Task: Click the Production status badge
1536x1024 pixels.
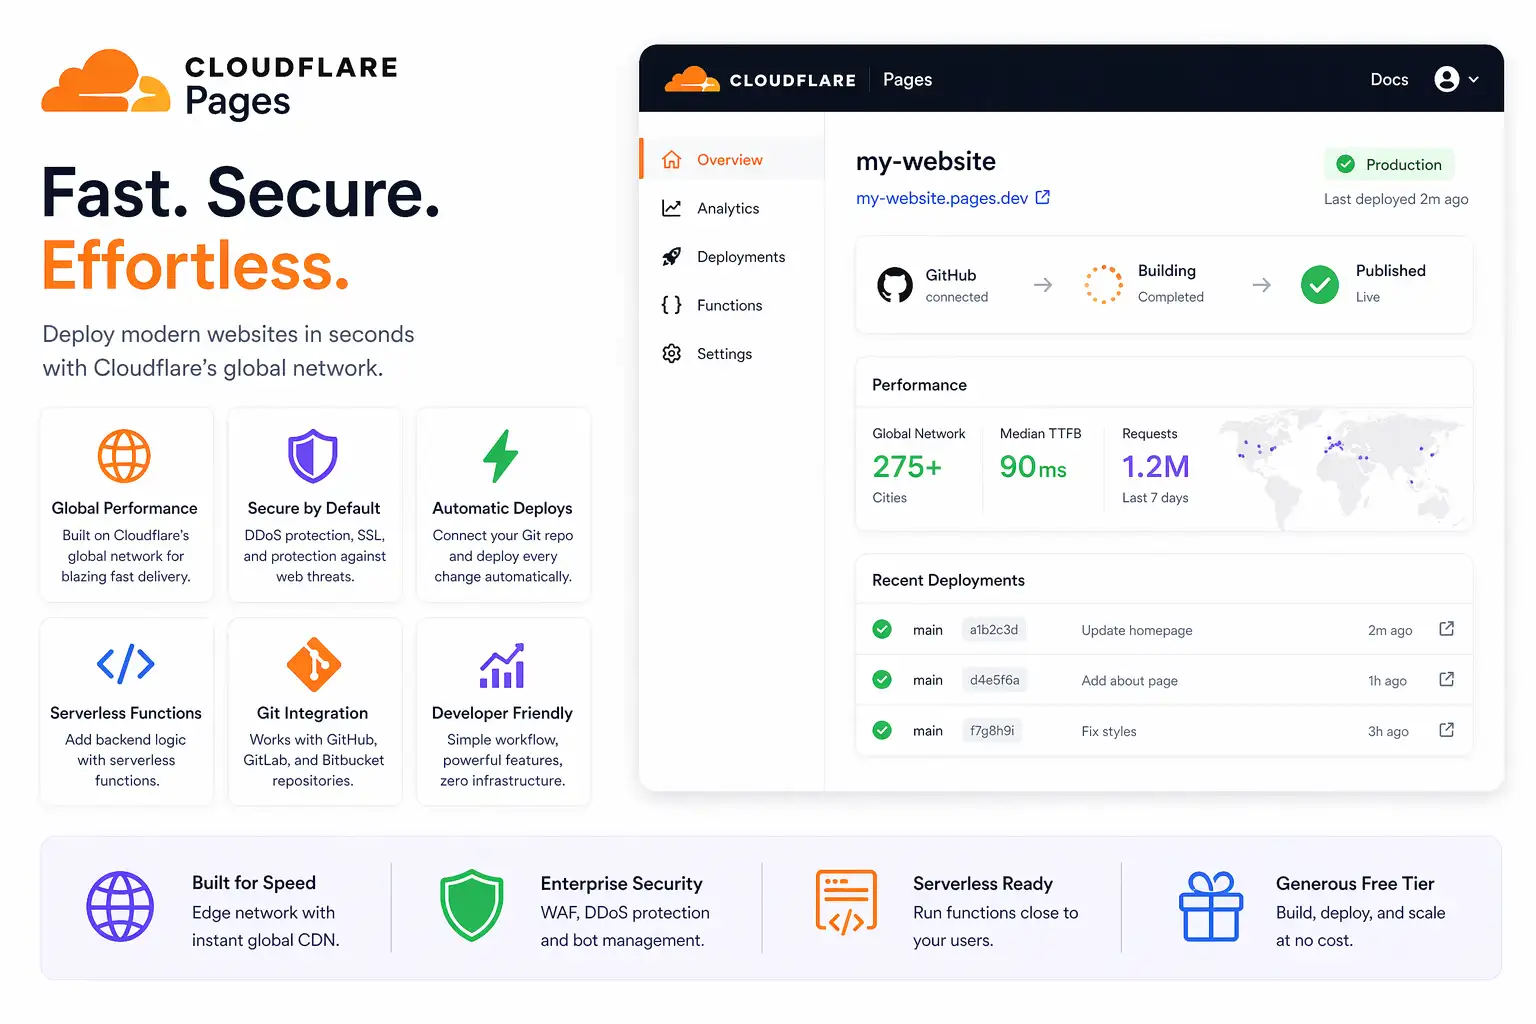Action: (x=1389, y=164)
